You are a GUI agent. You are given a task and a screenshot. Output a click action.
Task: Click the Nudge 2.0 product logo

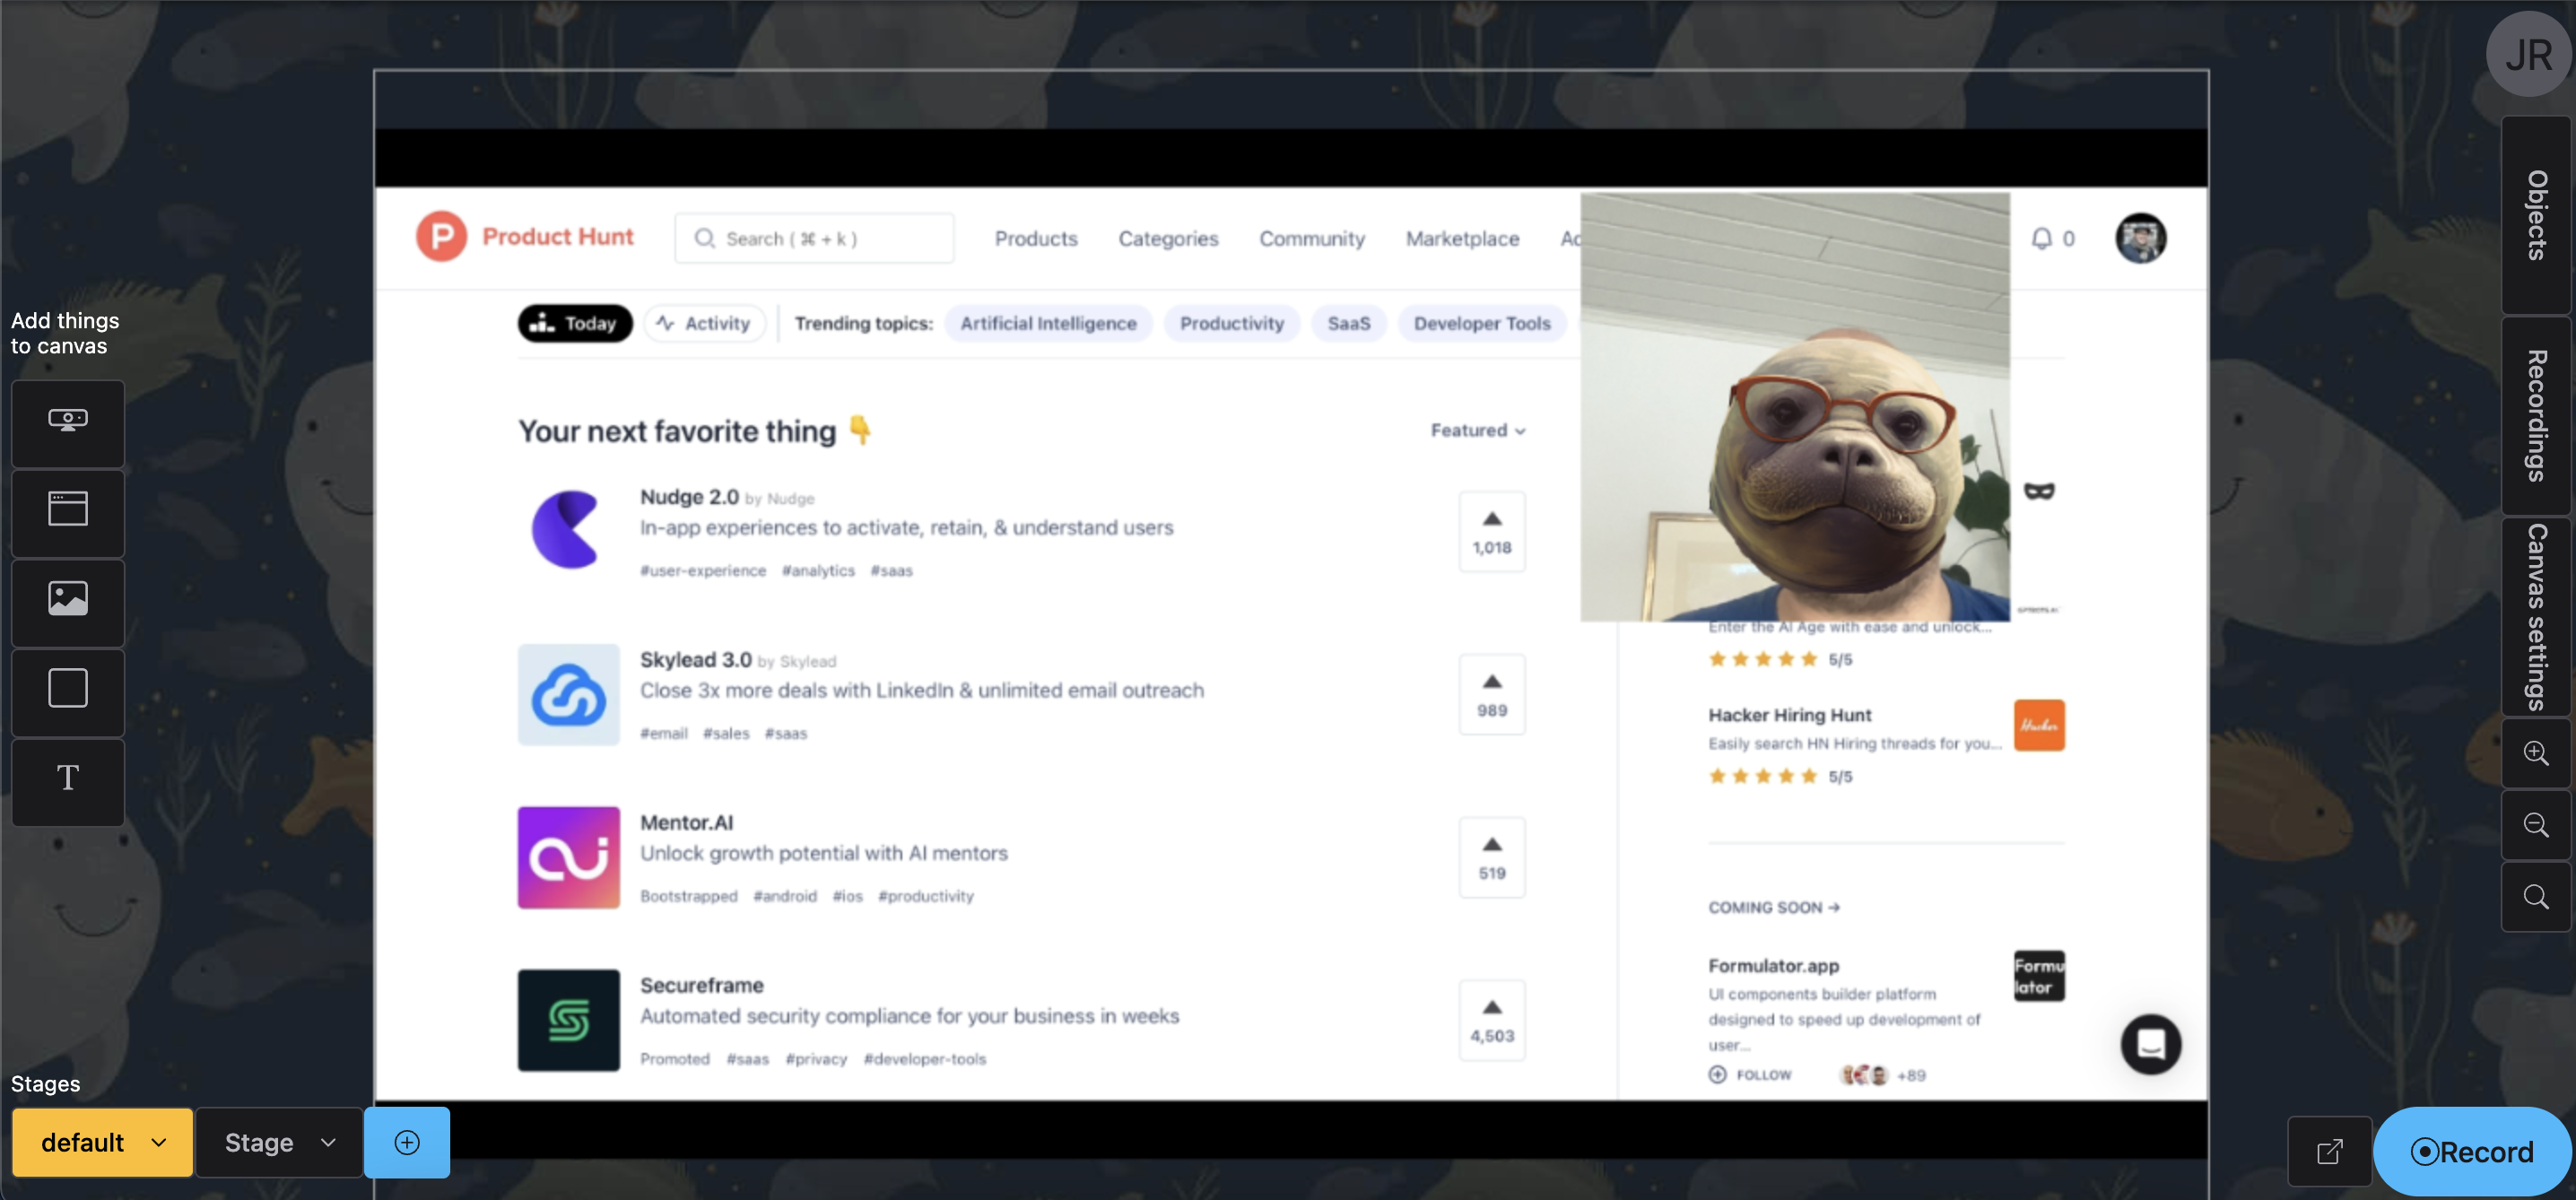pyautogui.click(x=568, y=530)
